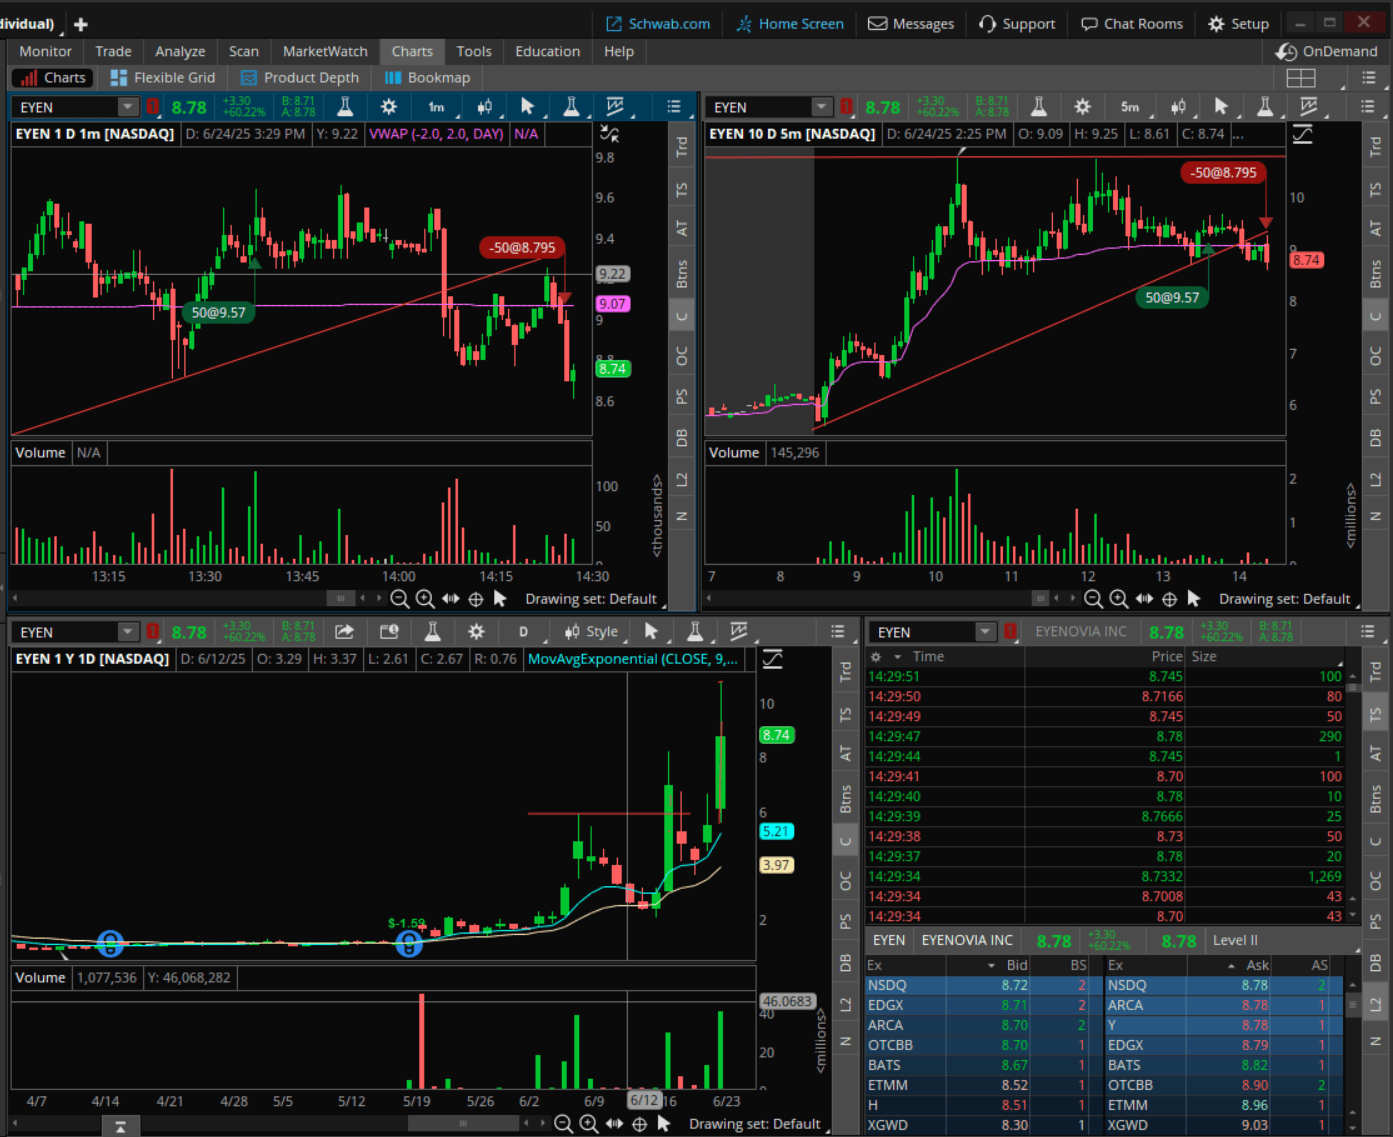
Task: Go to the MarketWatch tab
Action: (x=325, y=51)
